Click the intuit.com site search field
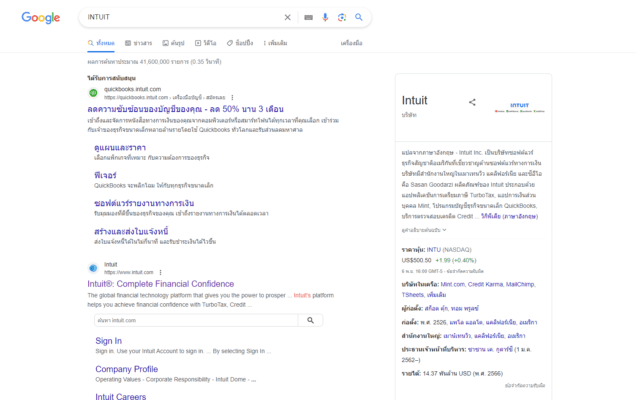637x400 pixels. point(196,320)
